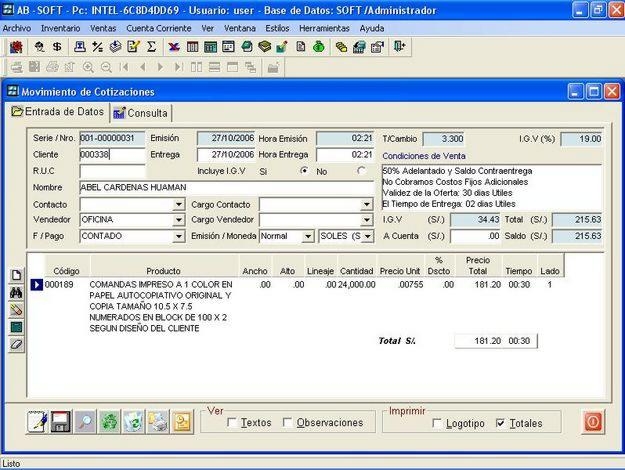Image resolution: width=625 pixels, height=470 pixels.
Task: Open the Archivo menu
Action: pos(17,28)
